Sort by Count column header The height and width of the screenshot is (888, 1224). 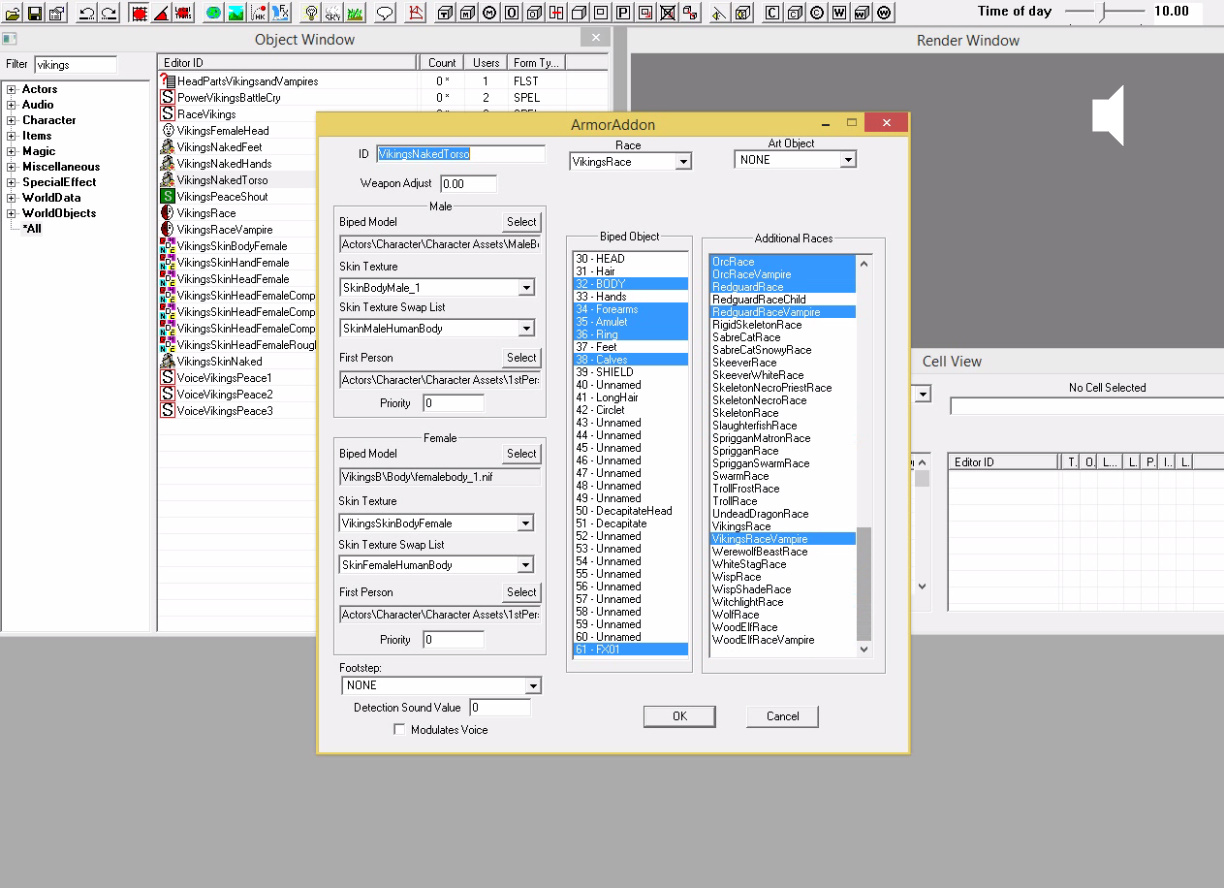point(443,63)
